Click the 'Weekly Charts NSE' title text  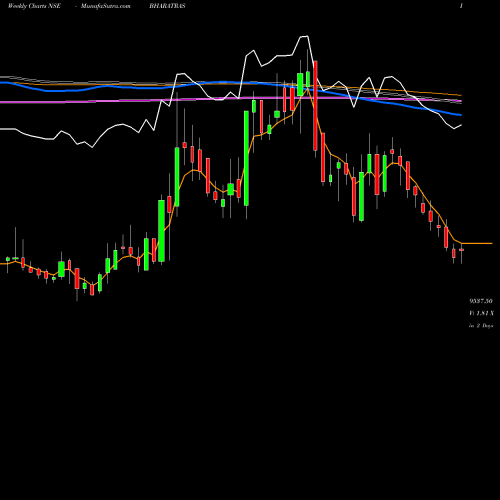[x=34, y=6]
